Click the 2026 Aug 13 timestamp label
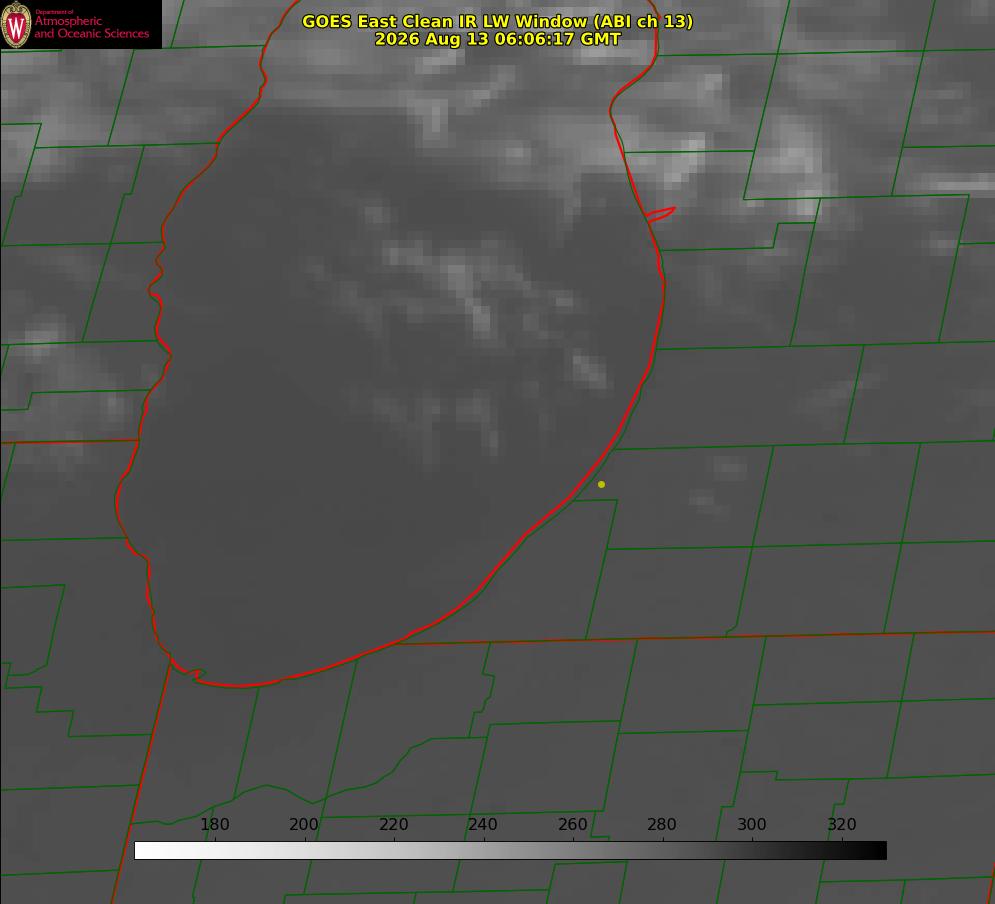The width and height of the screenshot is (995, 904). (x=497, y=39)
